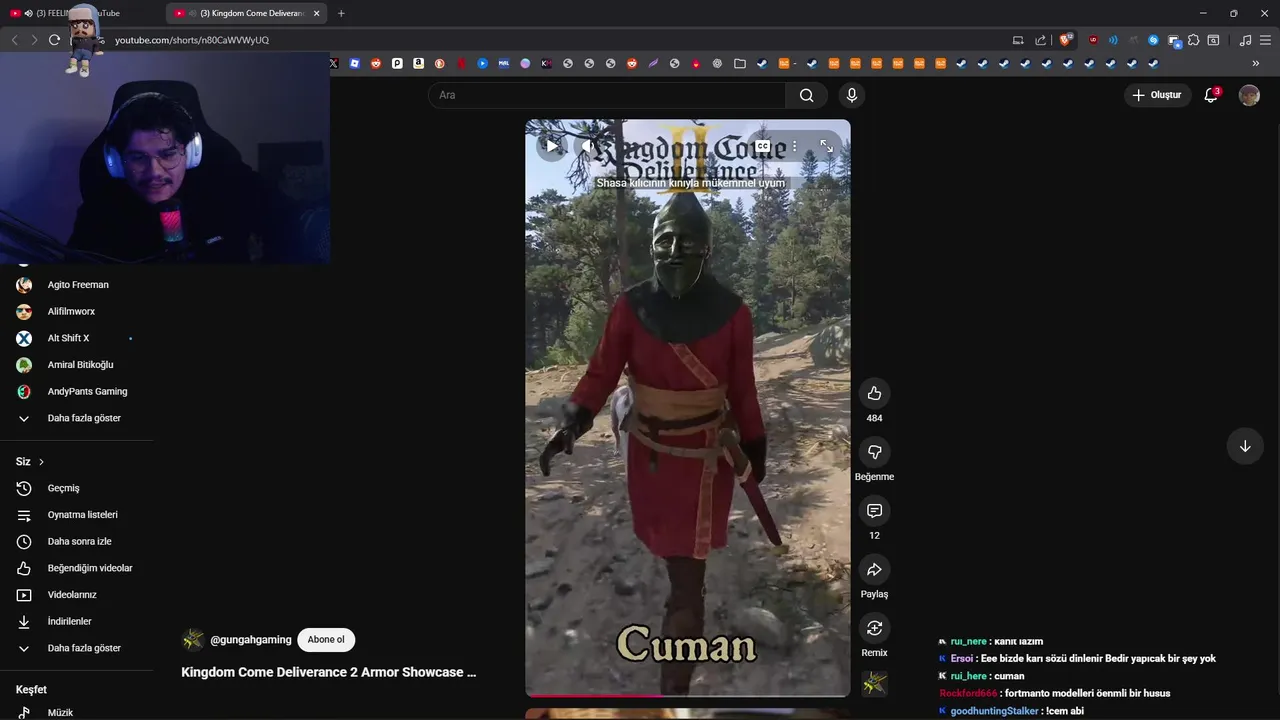Open Alt Shift X subscription channel
Viewport: 1280px width, 720px height.
(77, 338)
